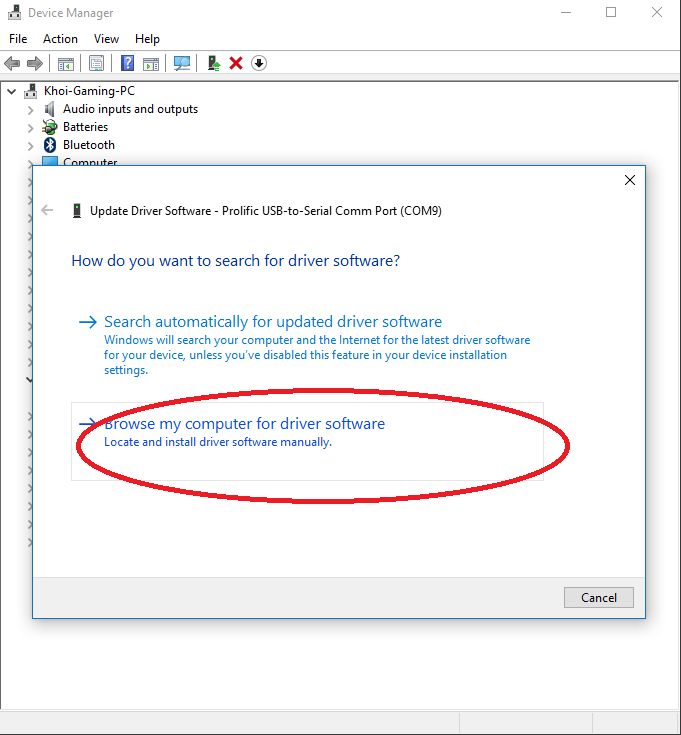Open the File menu
Image resolution: width=681 pixels, height=735 pixels.
(x=18, y=39)
